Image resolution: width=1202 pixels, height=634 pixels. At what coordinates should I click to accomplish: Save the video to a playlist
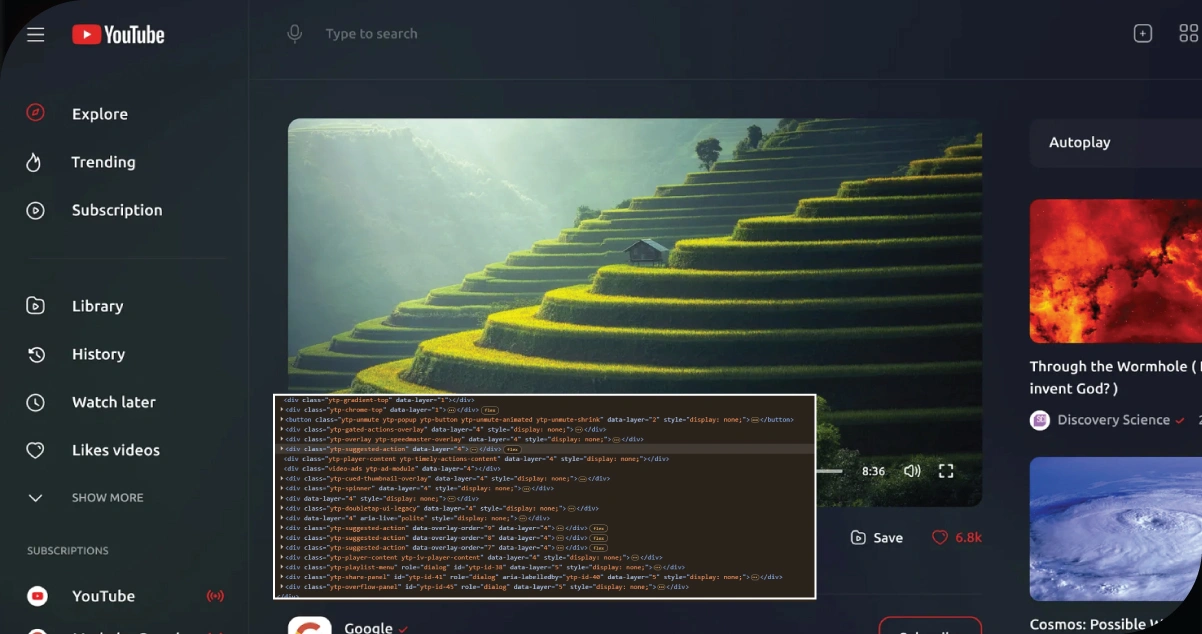point(876,537)
